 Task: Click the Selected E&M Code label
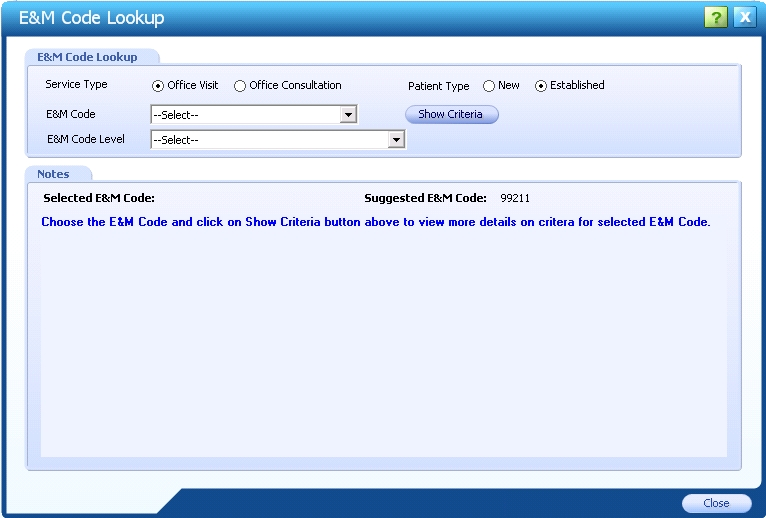click(x=99, y=198)
